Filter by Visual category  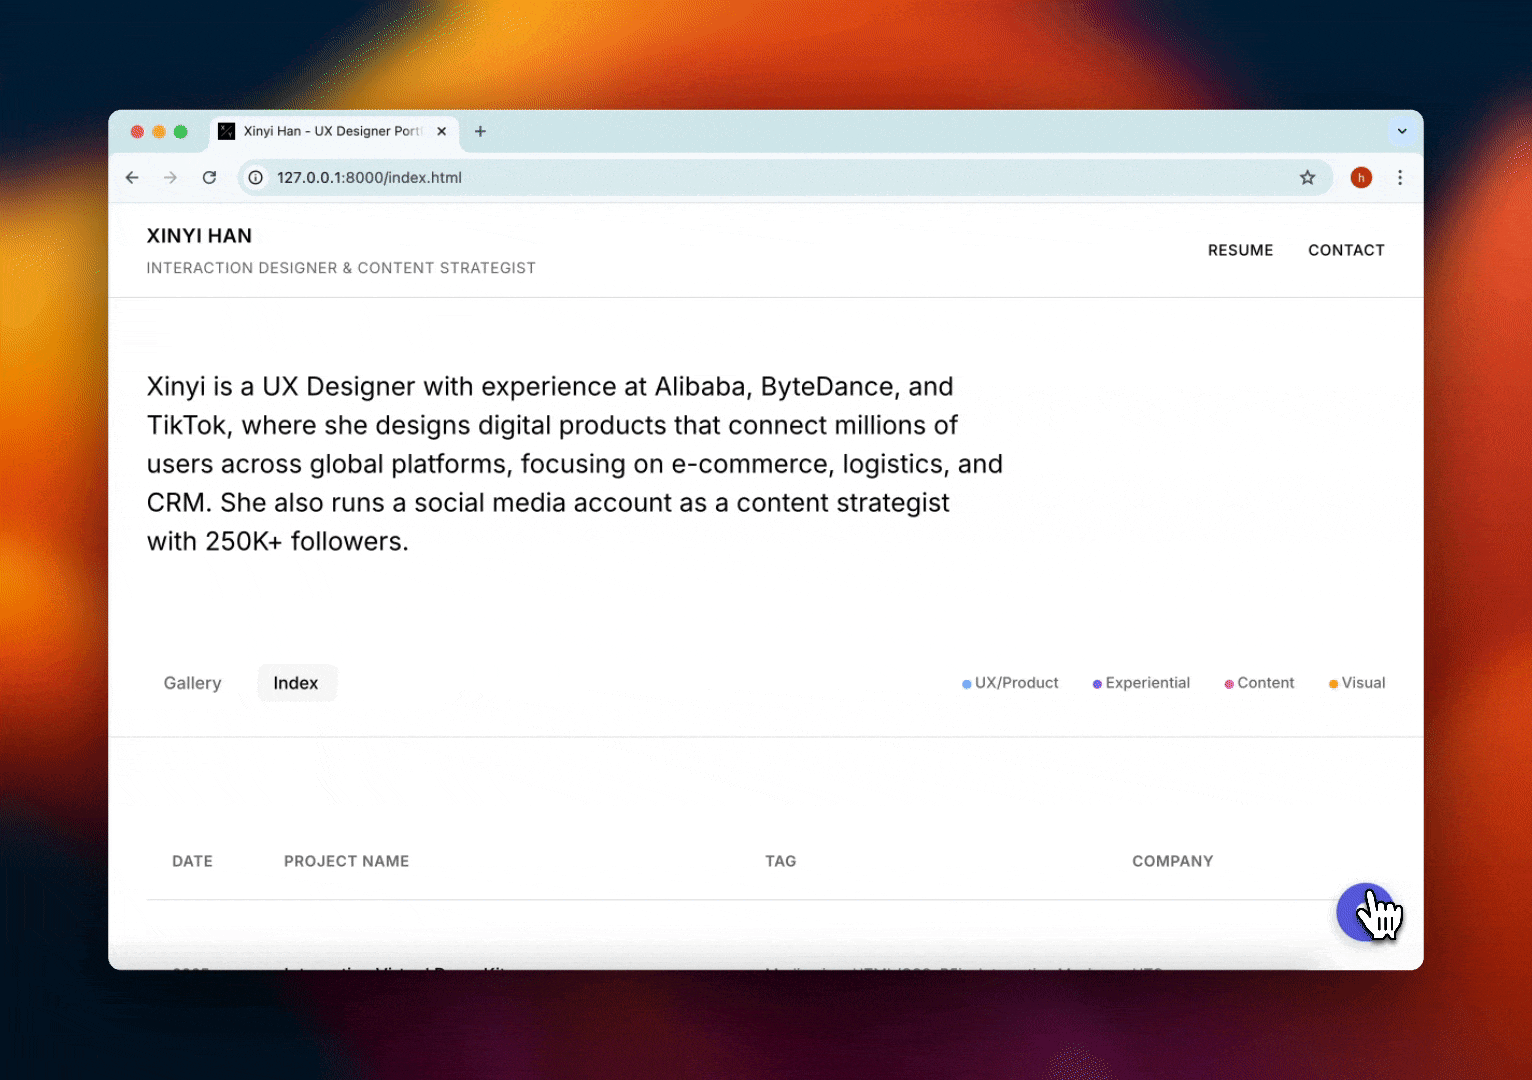click(x=1357, y=683)
